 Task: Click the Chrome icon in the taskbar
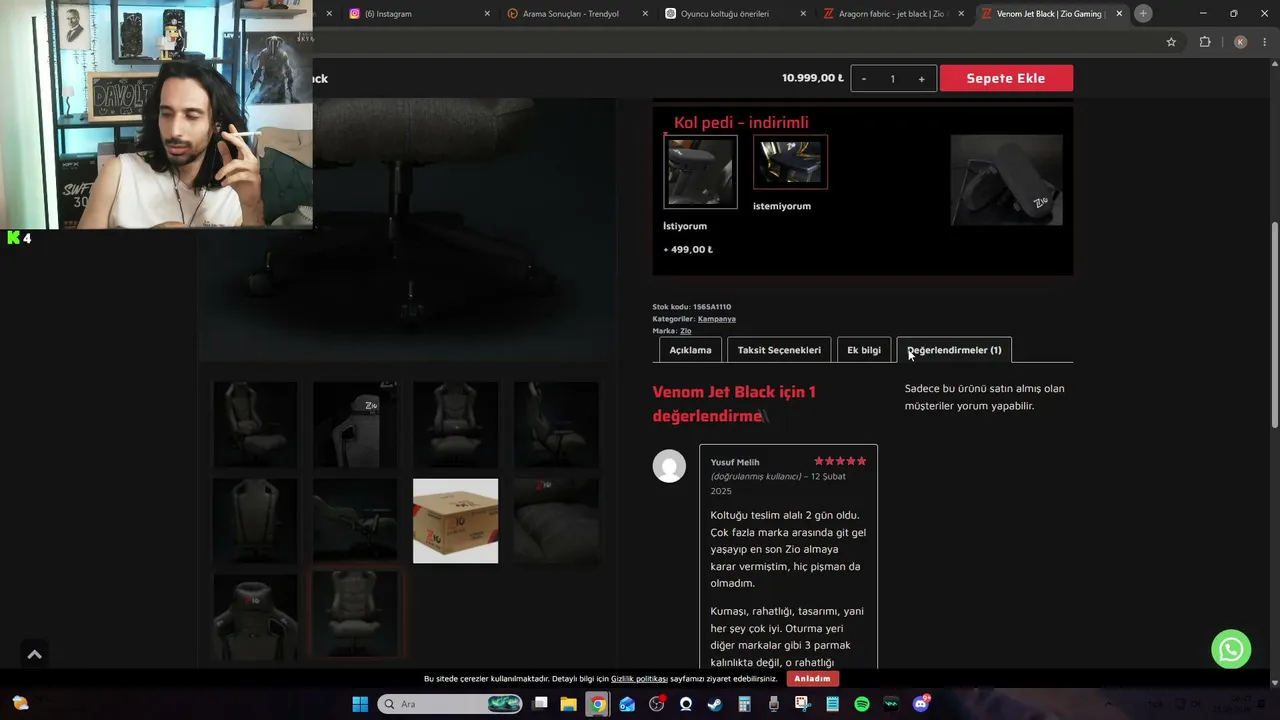(x=597, y=704)
